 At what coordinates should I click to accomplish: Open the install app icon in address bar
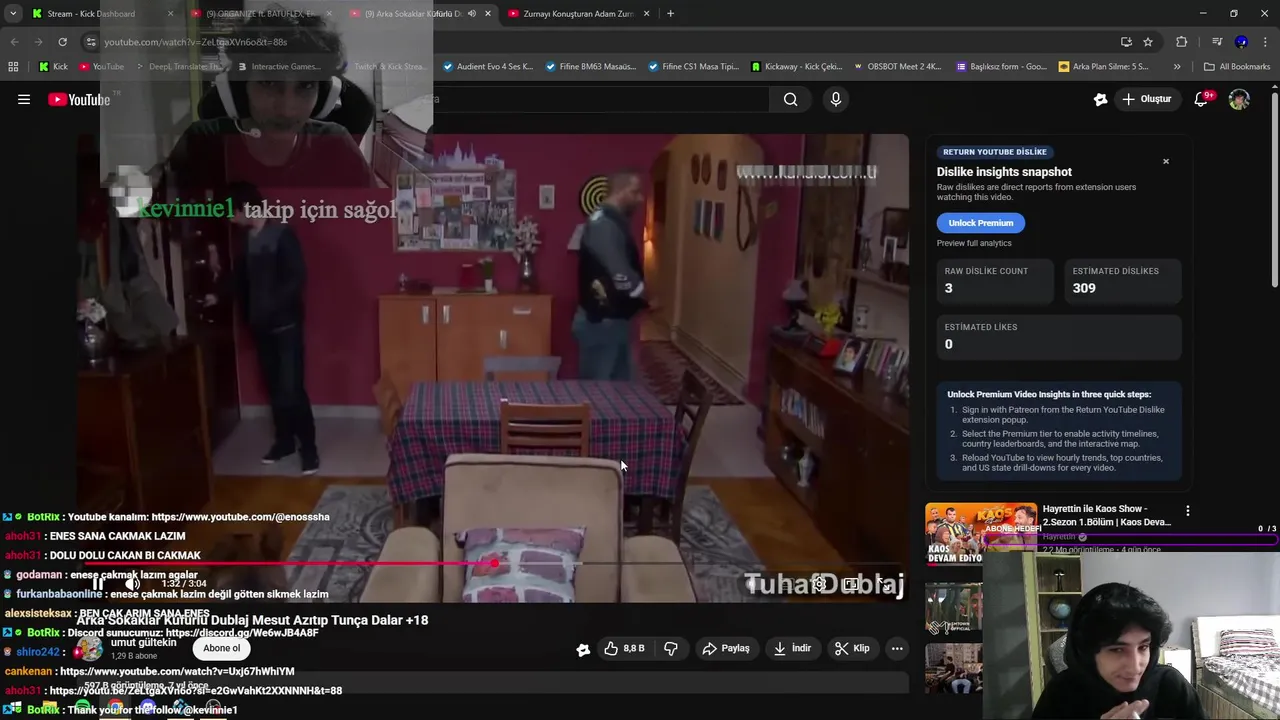[1126, 42]
